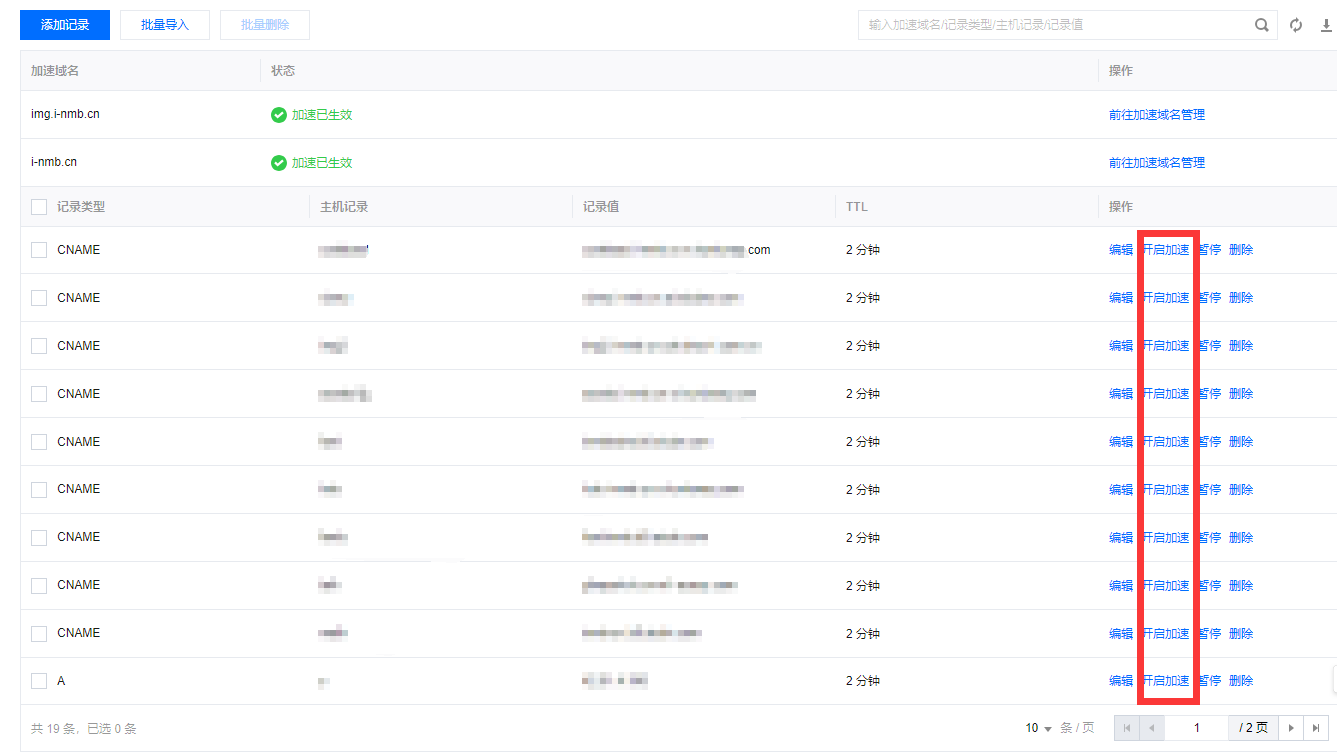The image size is (1337, 754).
Task: Click green status check for img.i-nmb.cn
Action: click(x=279, y=115)
